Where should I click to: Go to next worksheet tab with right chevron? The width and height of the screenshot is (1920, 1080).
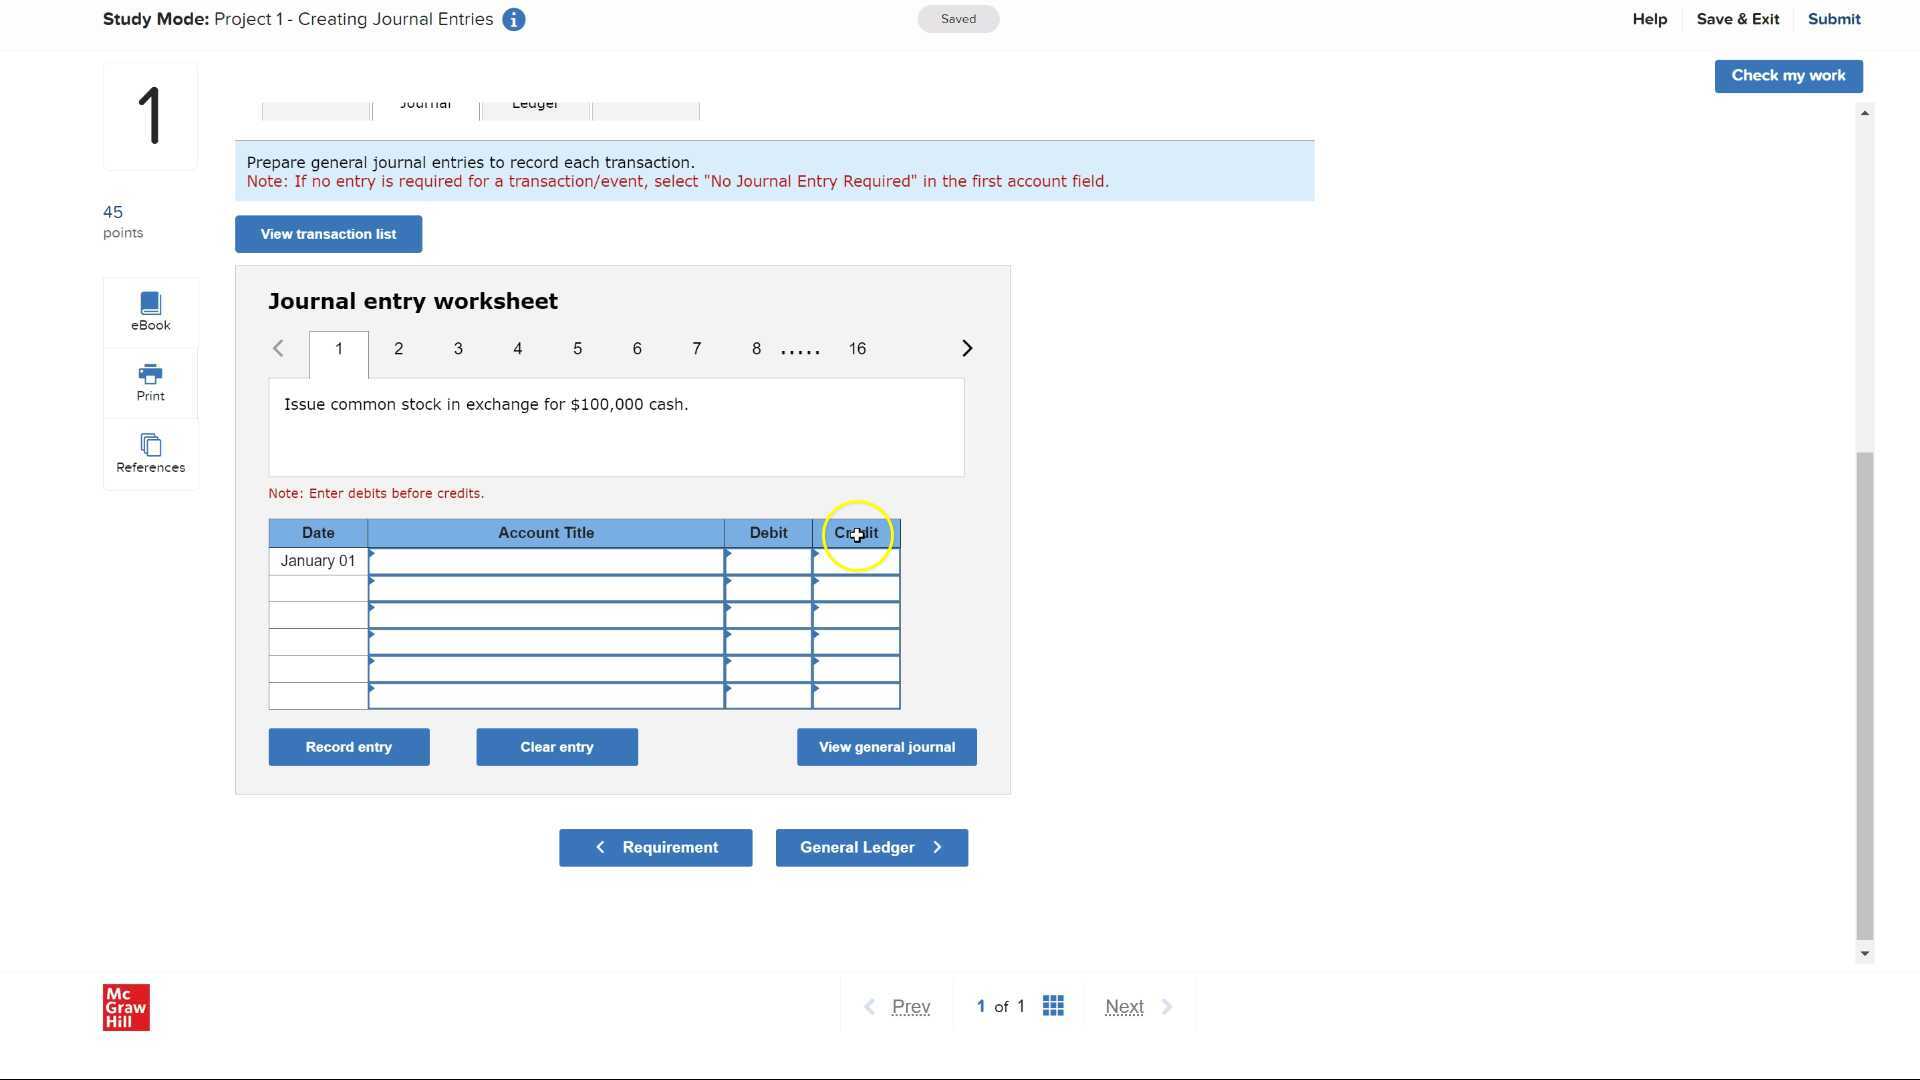pyautogui.click(x=966, y=348)
